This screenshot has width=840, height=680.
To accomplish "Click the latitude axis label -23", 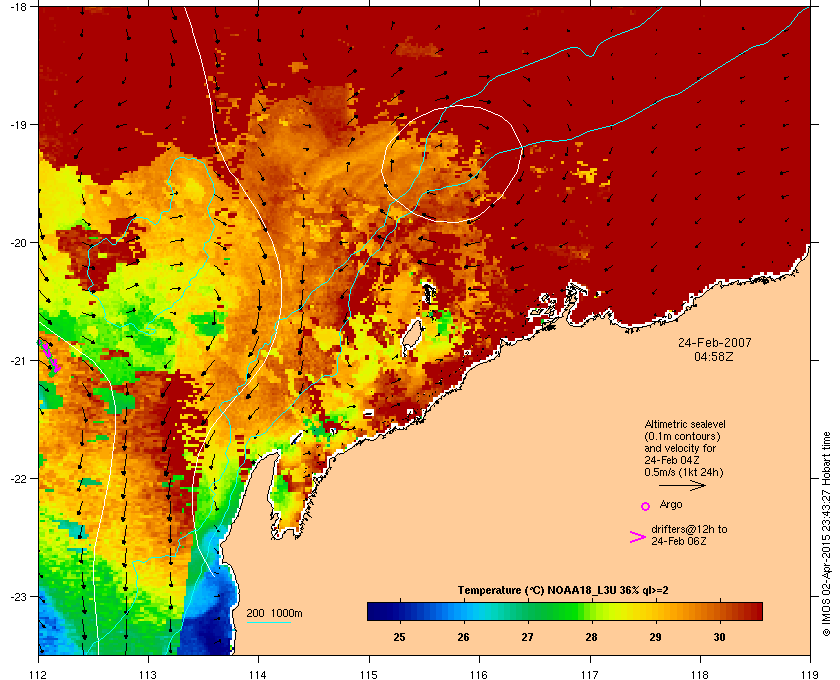I will point(19,596).
